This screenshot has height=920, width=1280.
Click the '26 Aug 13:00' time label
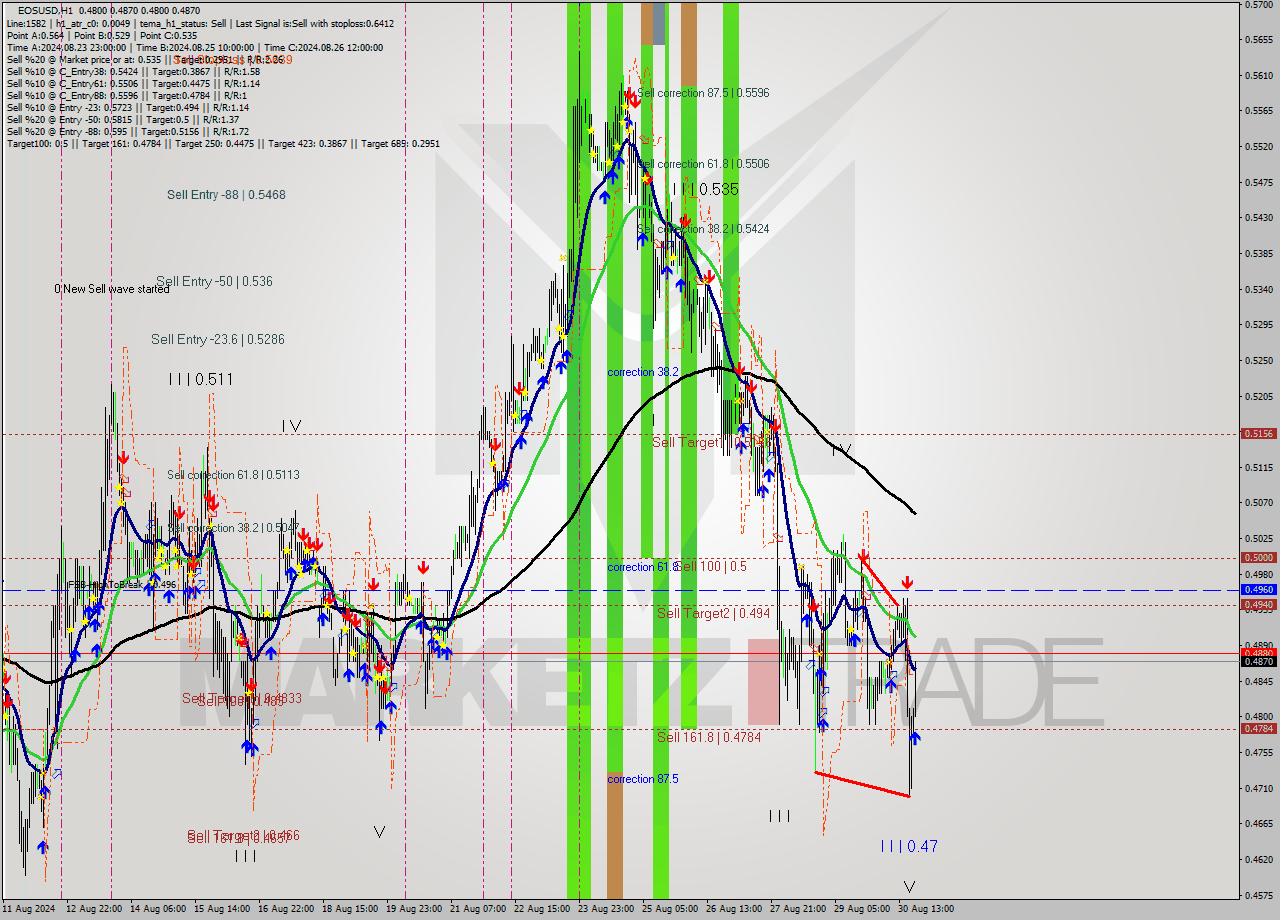click(x=734, y=909)
